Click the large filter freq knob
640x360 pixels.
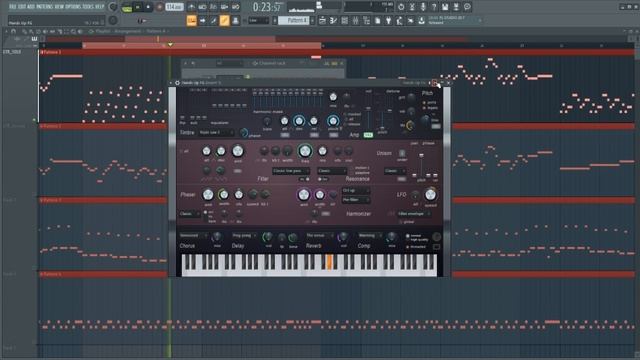click(305, 151)
